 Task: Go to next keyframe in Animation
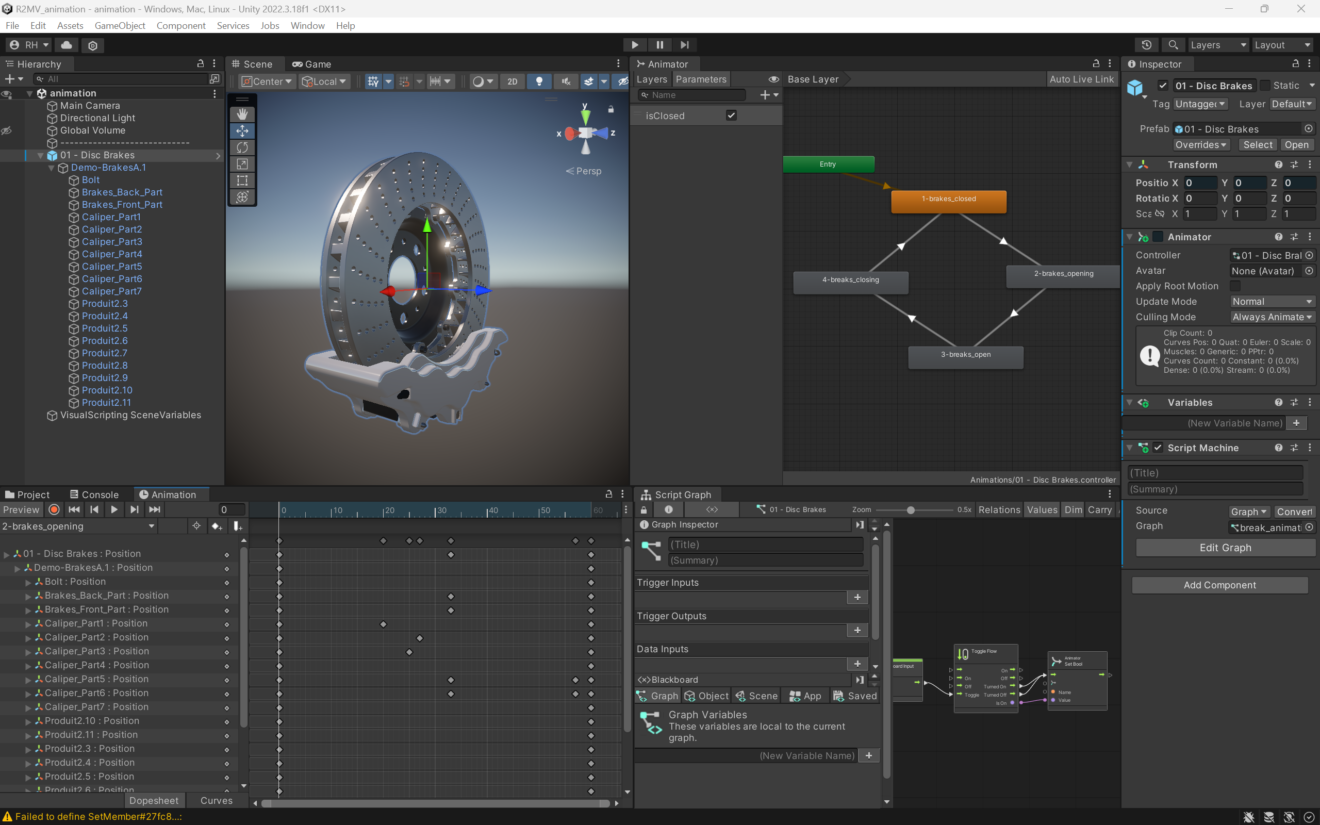pos(134,510)
